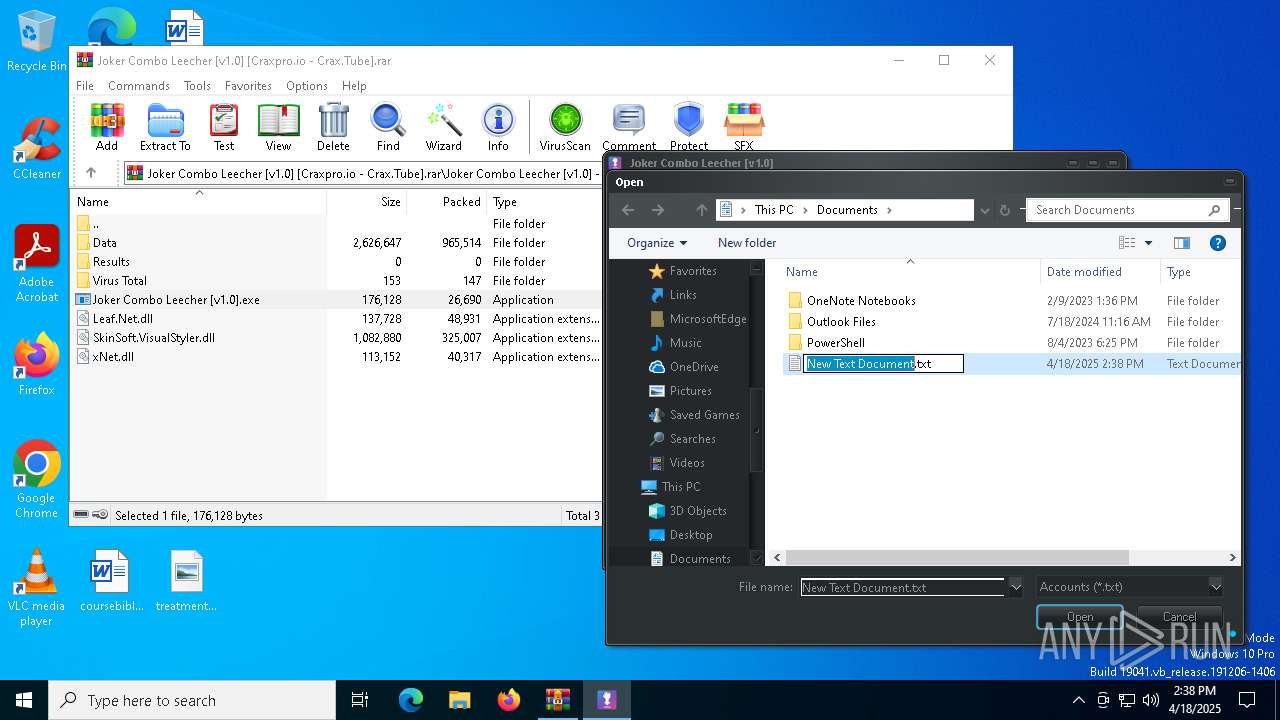Click the Open button in dialog
The image size is (1280, 720).
1080,616
